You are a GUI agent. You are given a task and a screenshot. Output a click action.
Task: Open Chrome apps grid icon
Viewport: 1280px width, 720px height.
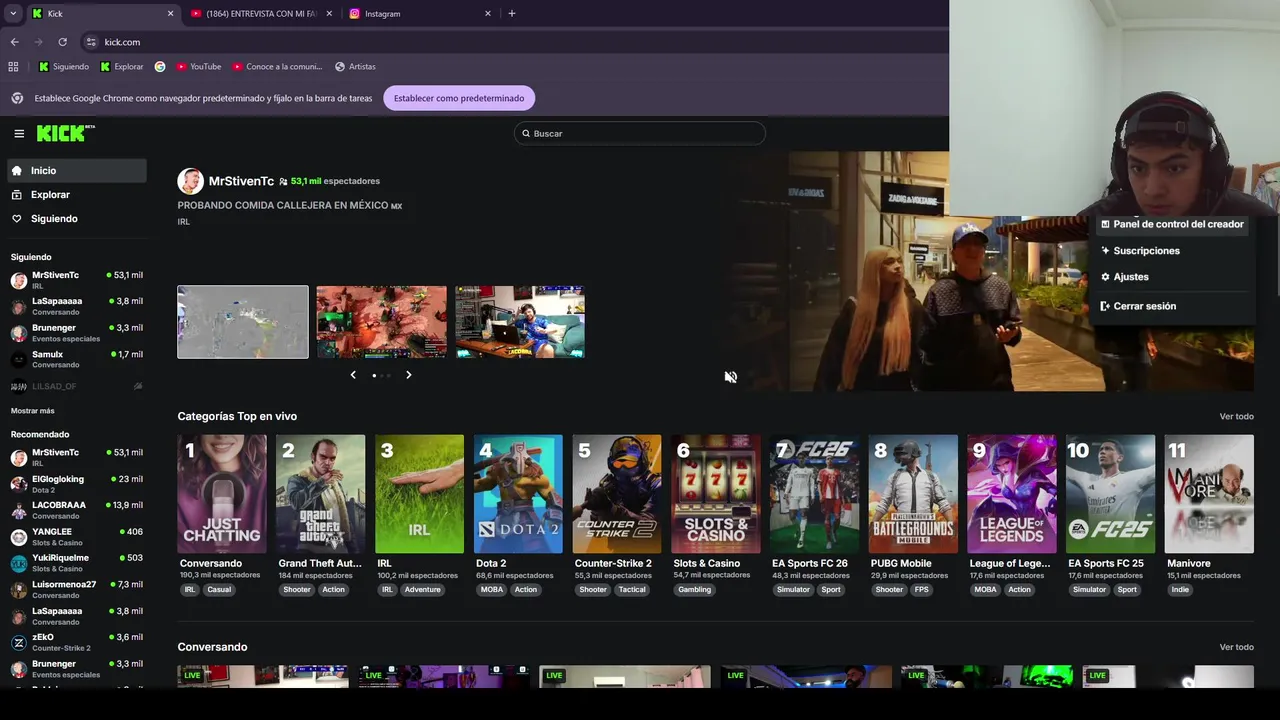coord(13,67)
